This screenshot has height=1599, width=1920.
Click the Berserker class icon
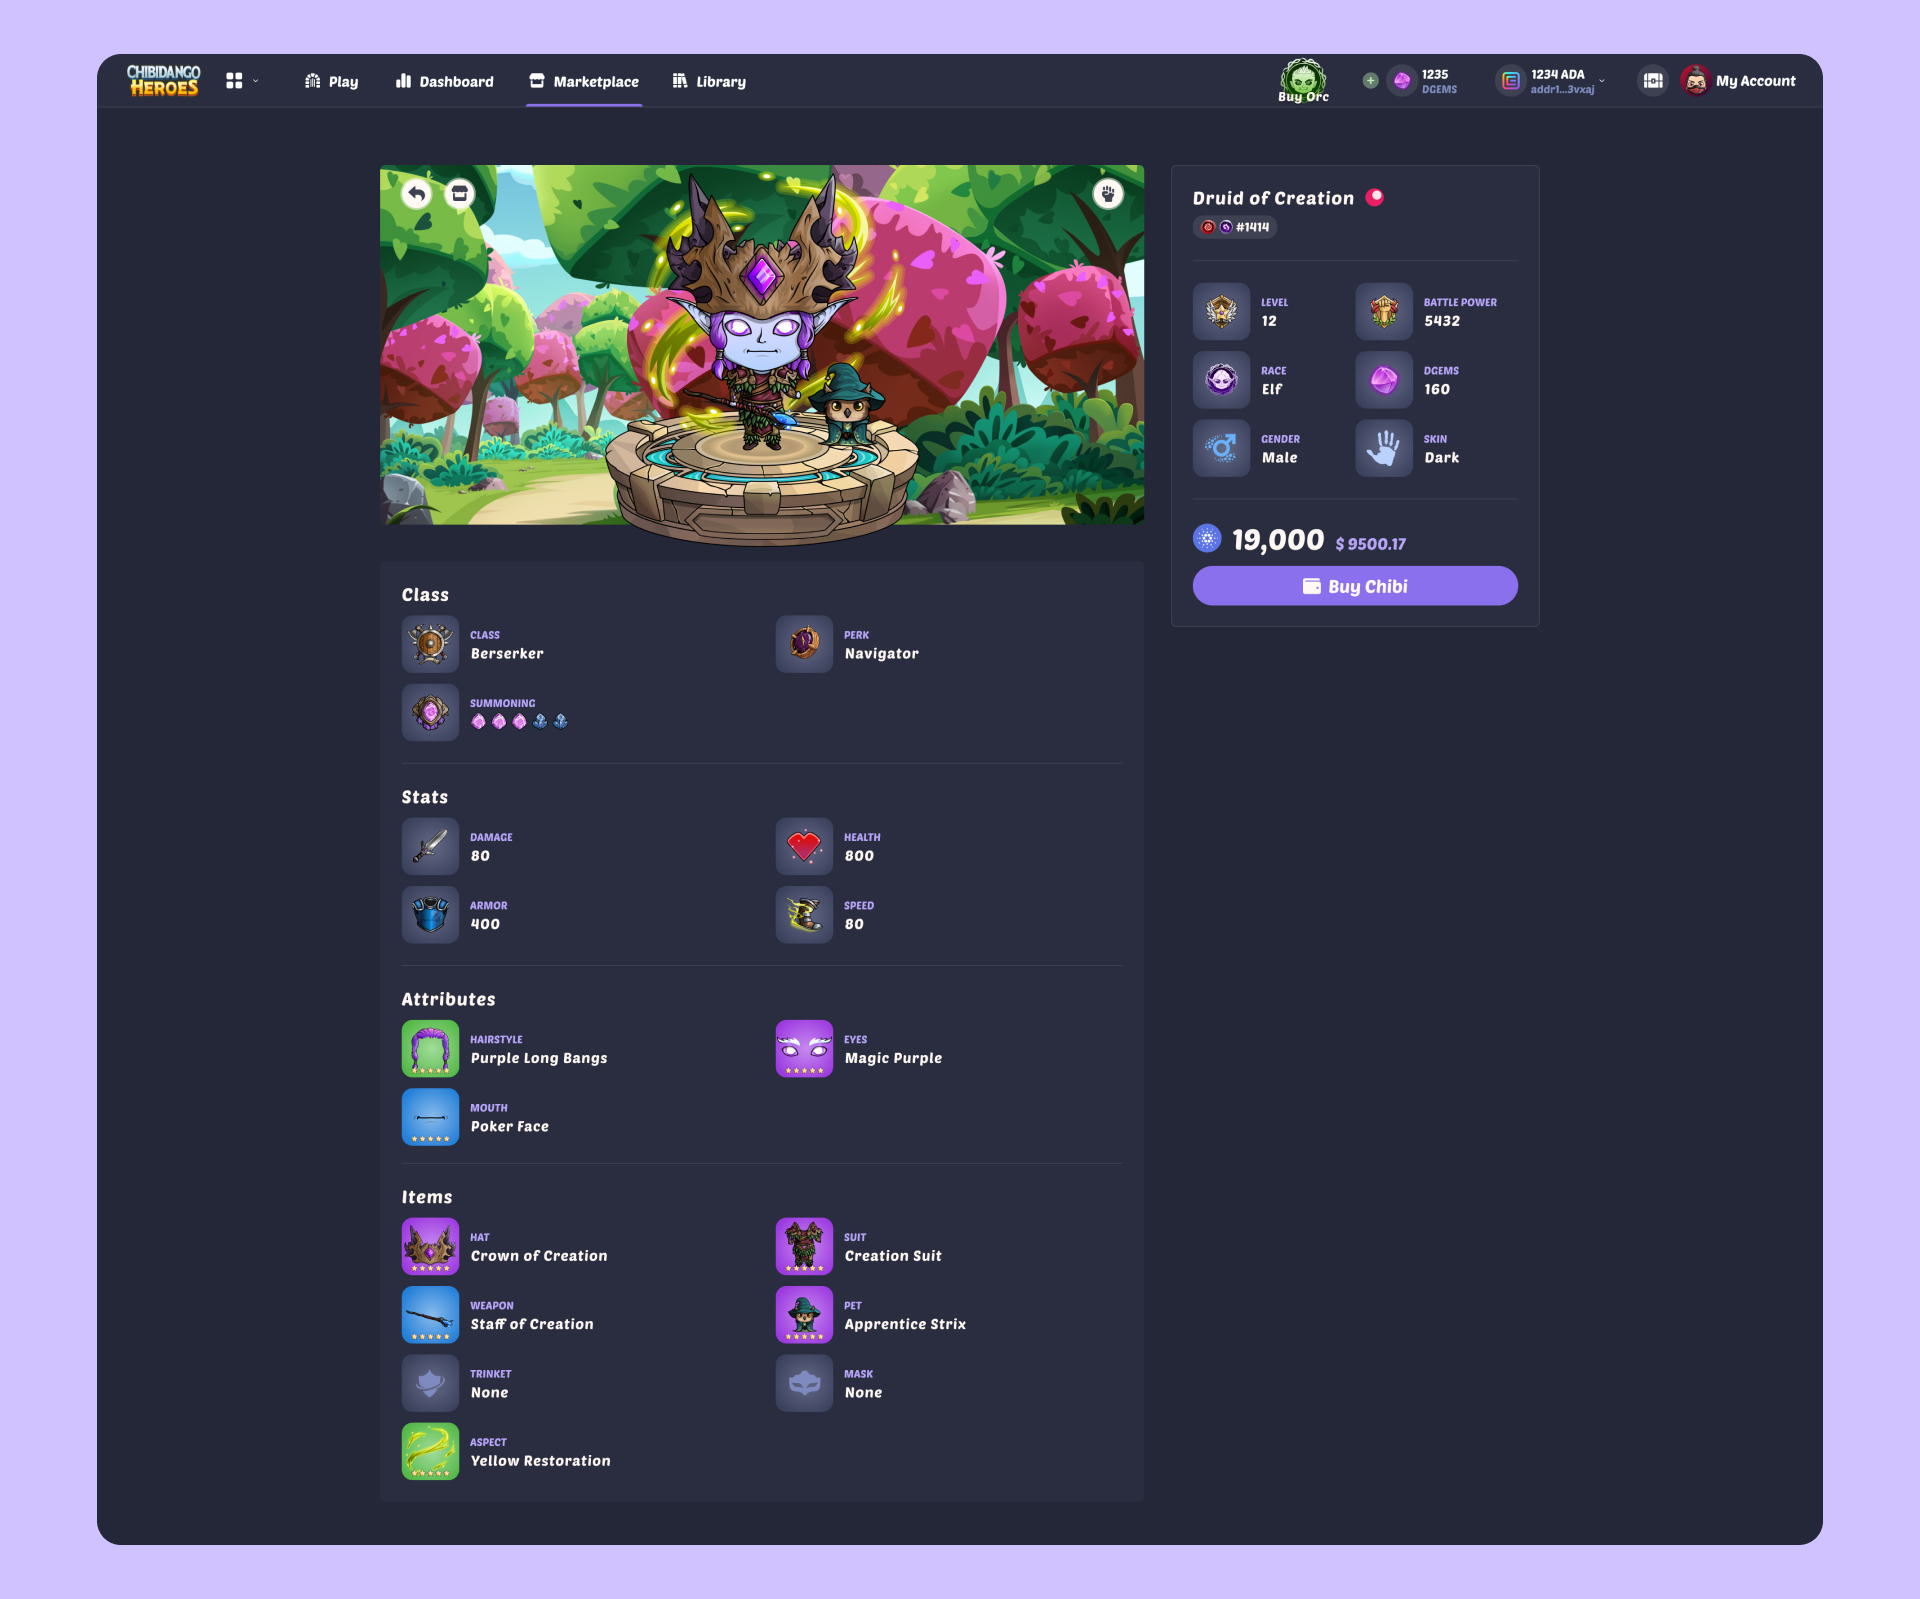pos(430,644)
